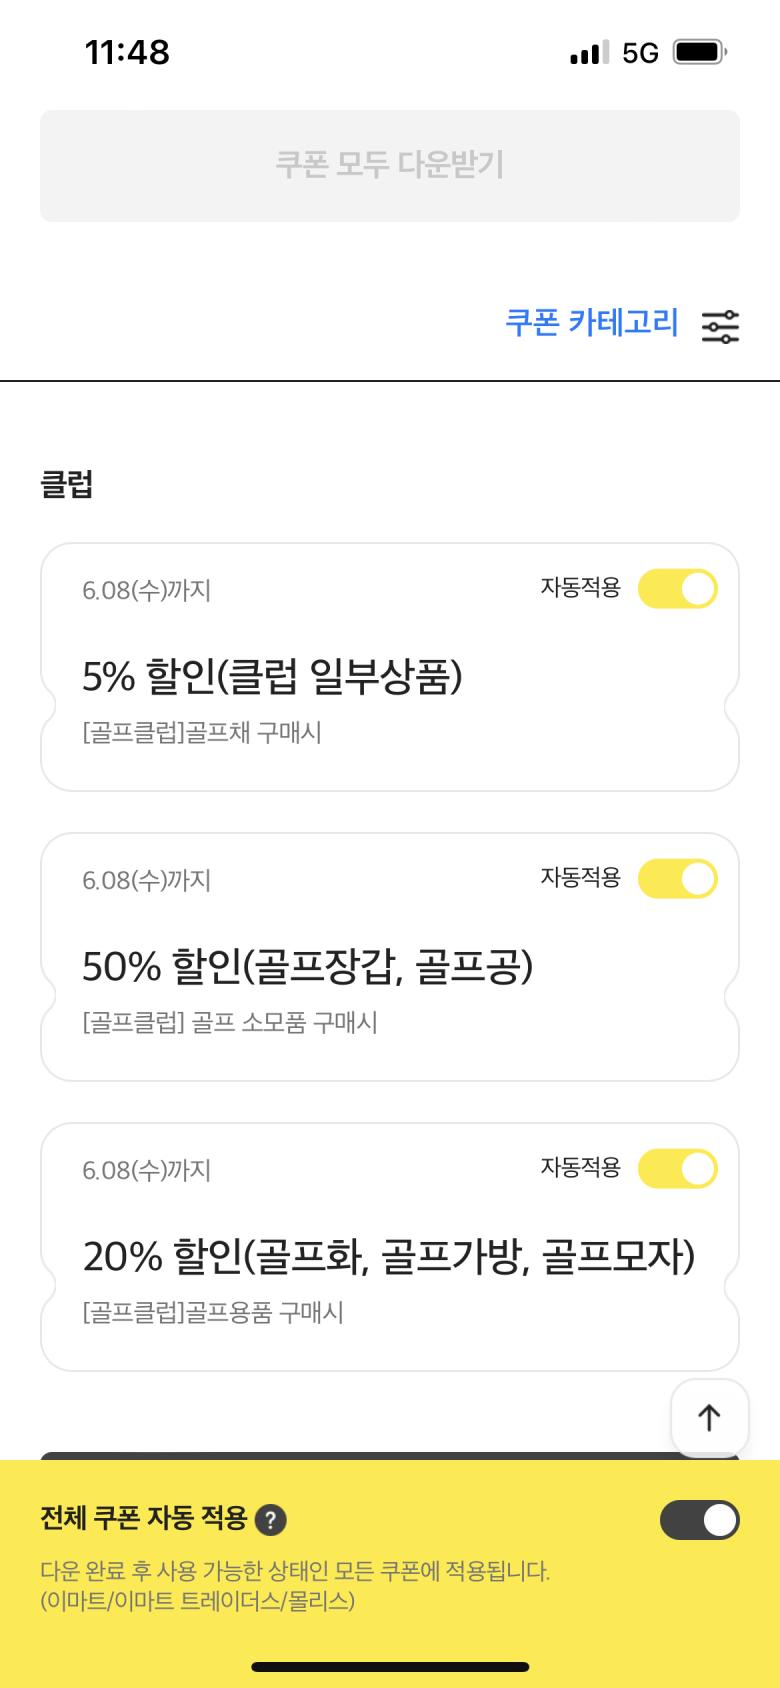Tap the battery status icon
780x1688 pixels.
(x=699, y=52)
